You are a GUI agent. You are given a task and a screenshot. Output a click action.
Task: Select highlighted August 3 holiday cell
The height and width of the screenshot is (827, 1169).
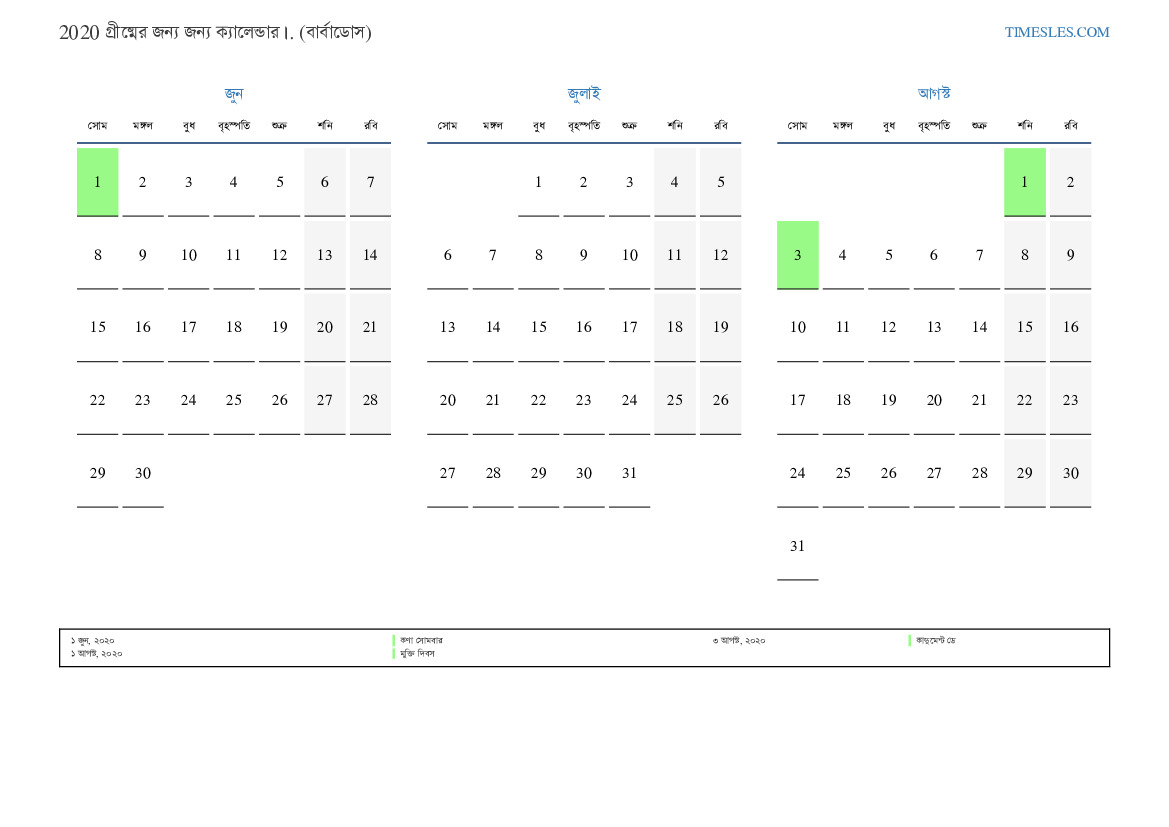(797, 255)
